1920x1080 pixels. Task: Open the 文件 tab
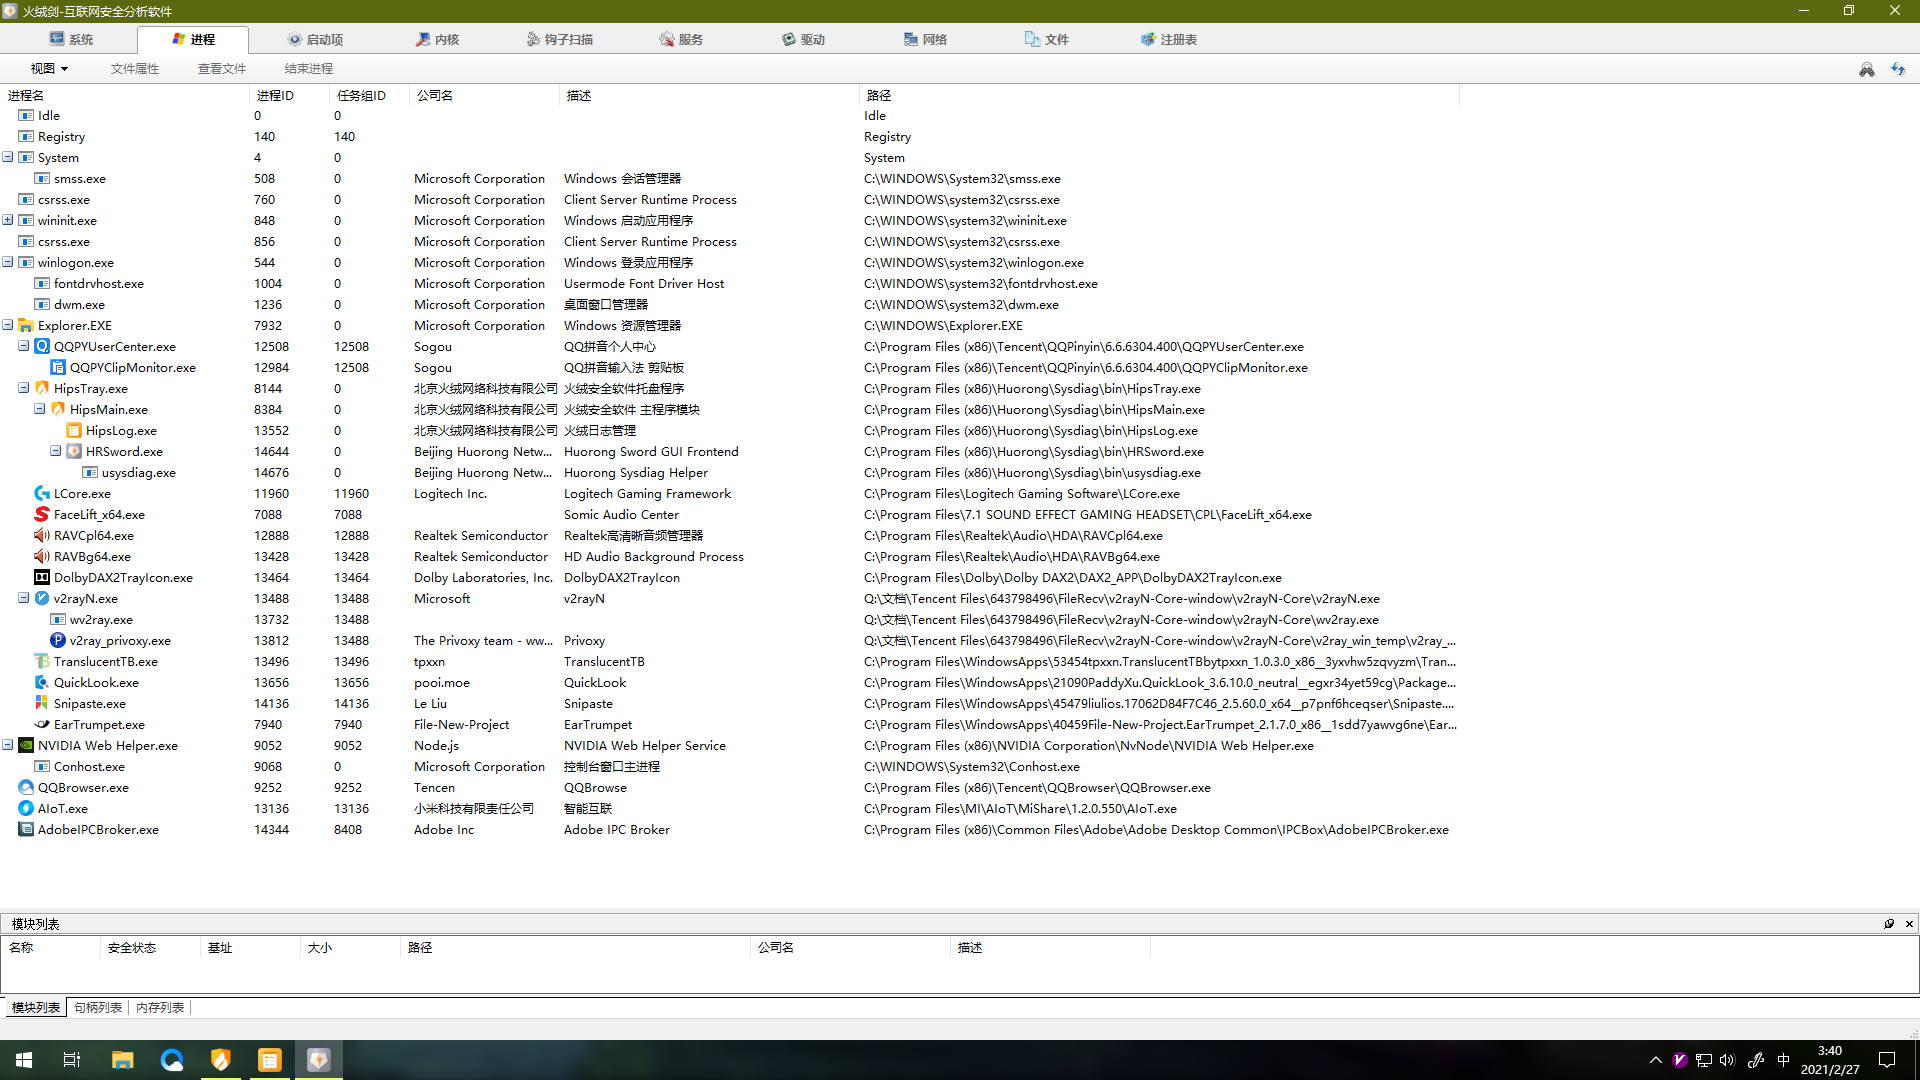click(1047, 40)
